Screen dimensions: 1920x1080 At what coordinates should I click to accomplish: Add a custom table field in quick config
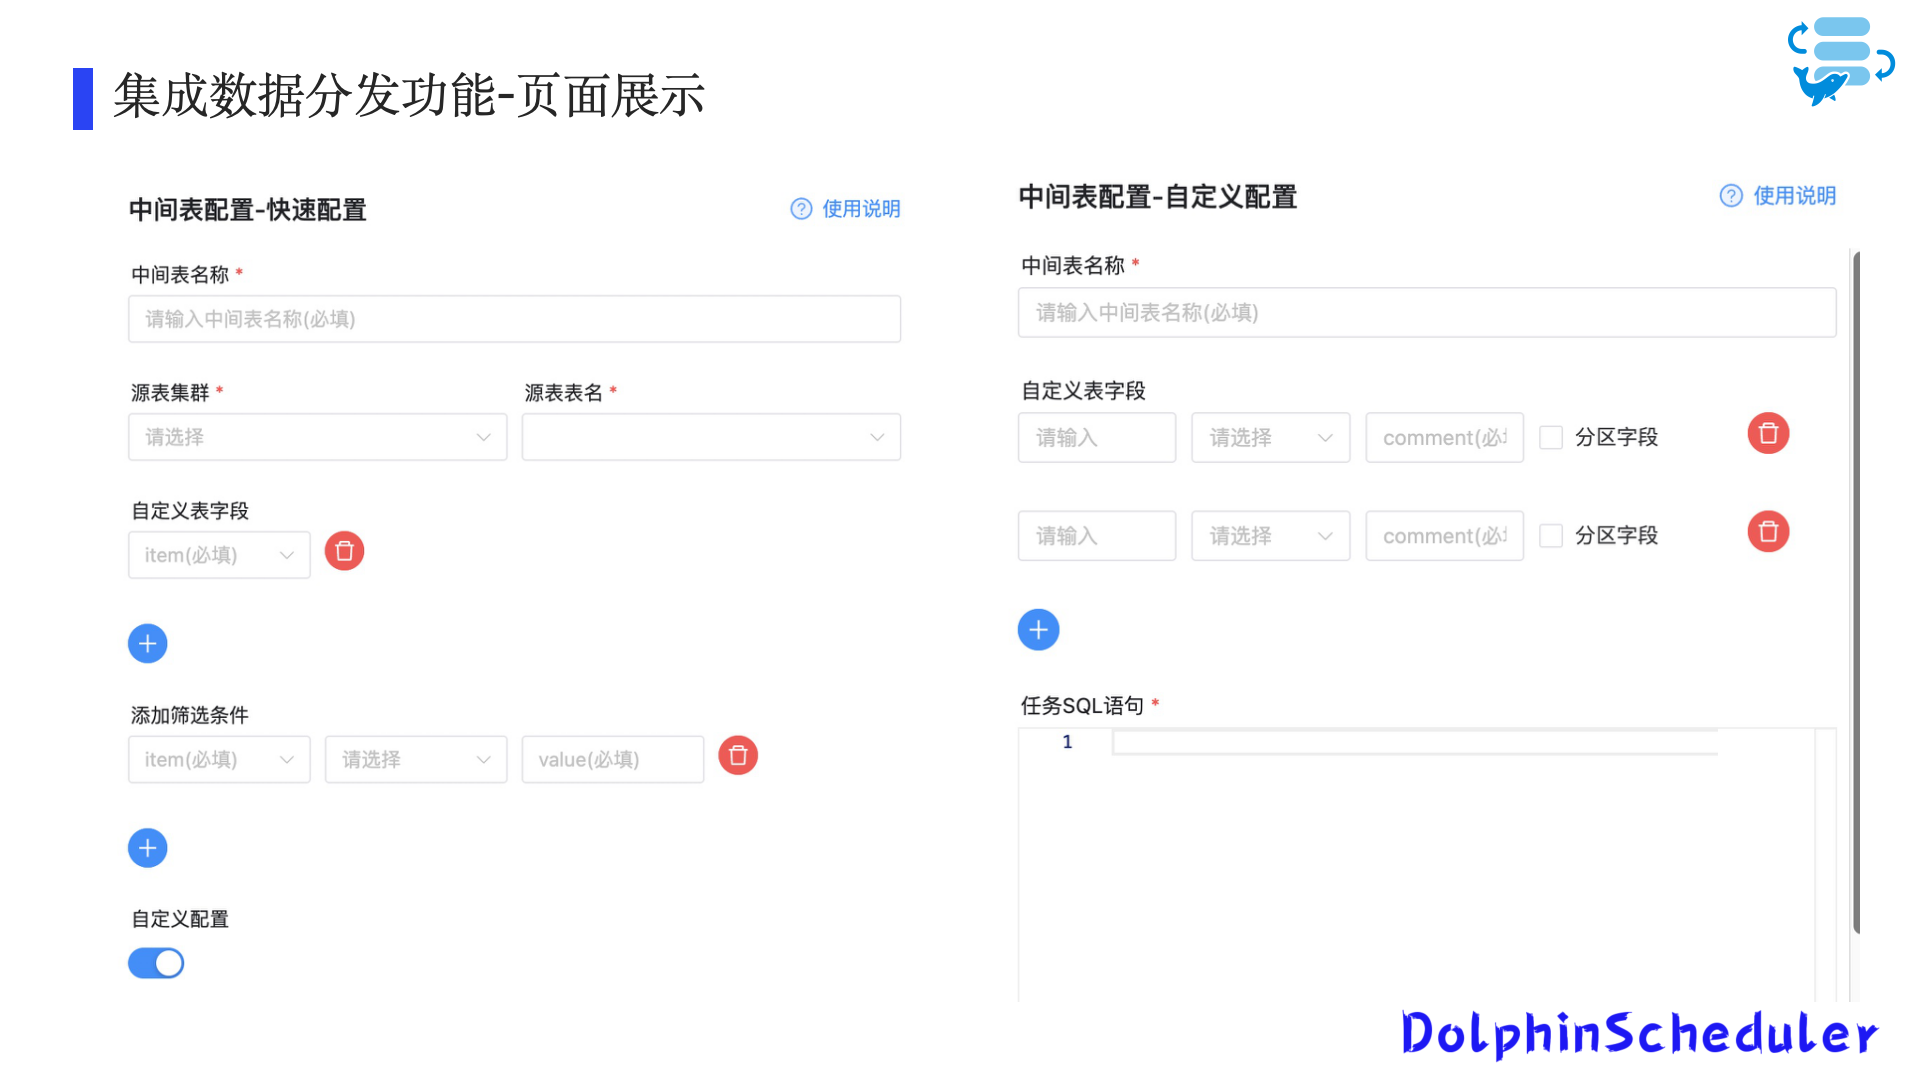[147, 643]
